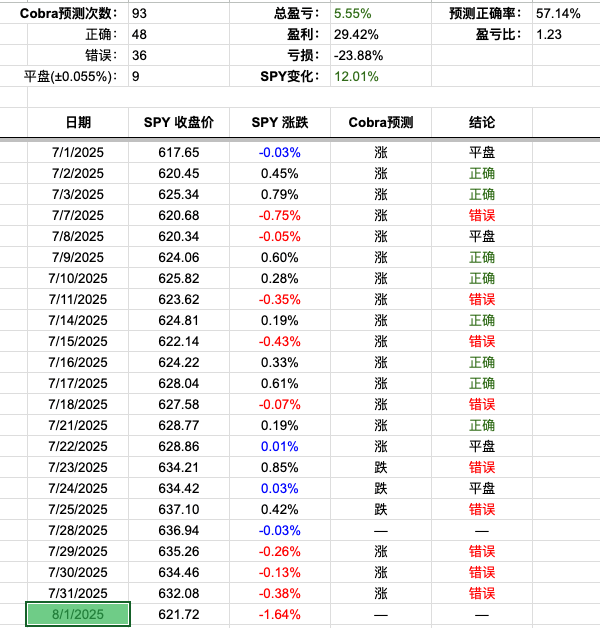The image size is (600, 628).
Task: Select the 涨 prediction for 7/31/2025
Action: (x=381, y=593)
